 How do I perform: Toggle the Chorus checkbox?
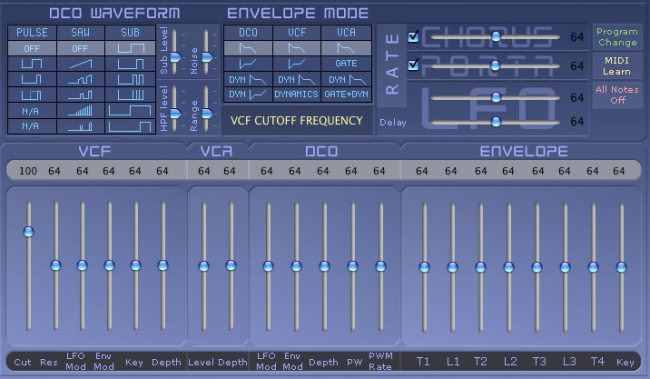click(x=413, y=37)
